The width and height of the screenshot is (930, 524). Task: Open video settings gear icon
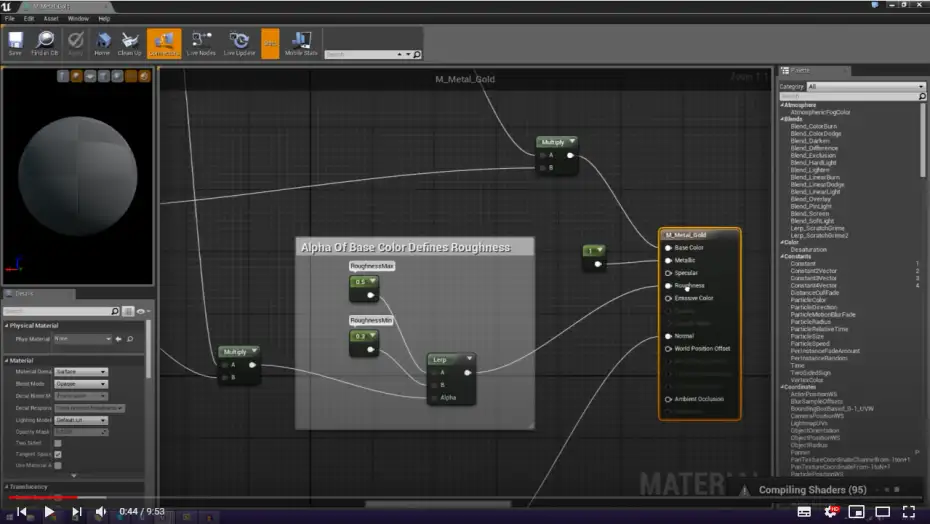831,512
